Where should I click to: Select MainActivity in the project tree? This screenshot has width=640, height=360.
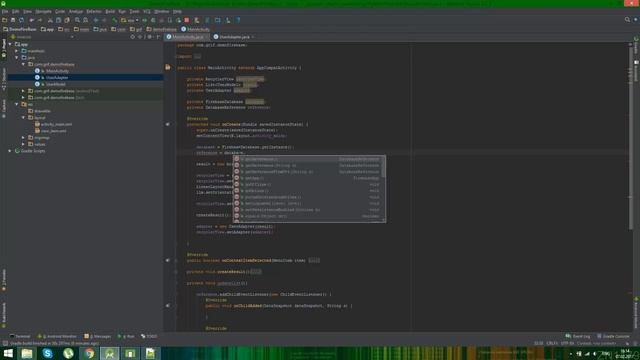coord(57,71)
